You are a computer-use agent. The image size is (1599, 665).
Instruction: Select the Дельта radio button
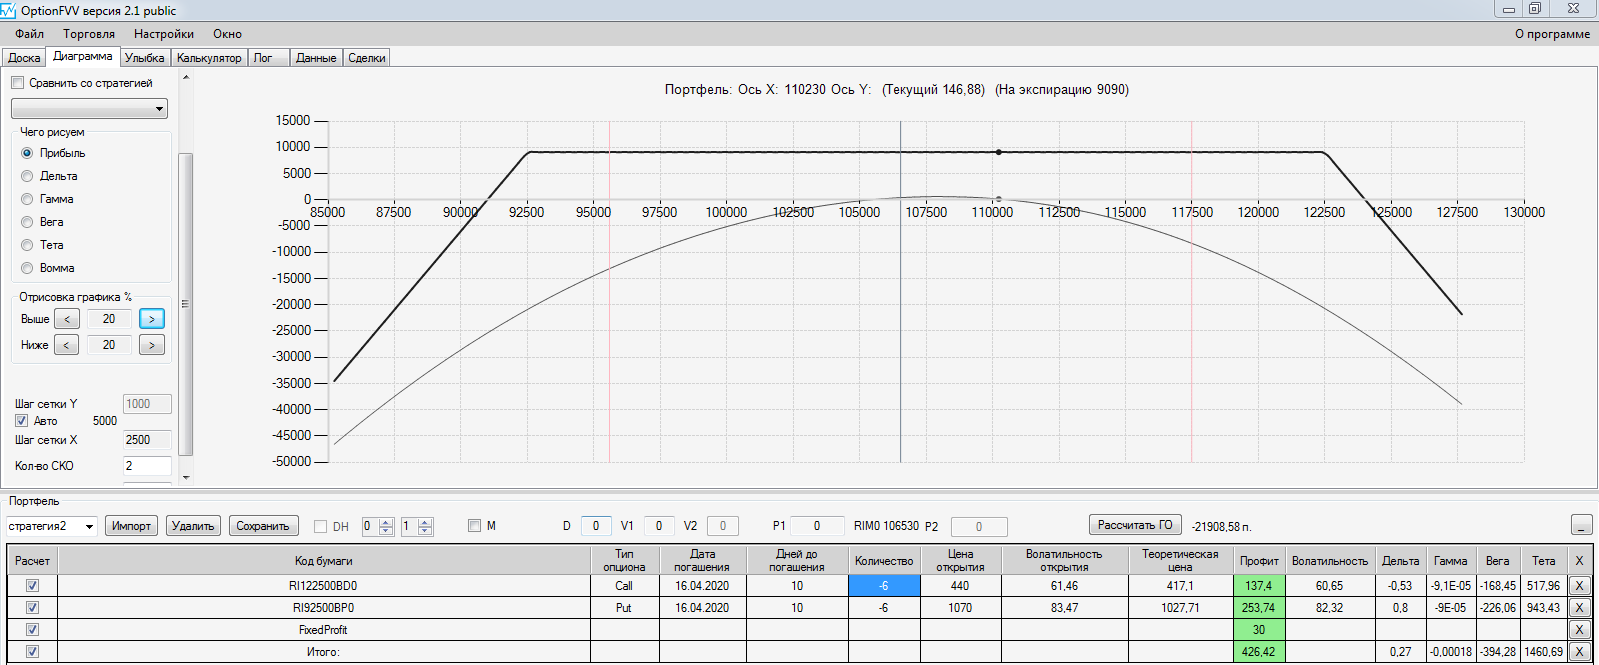[x=27, y=176]
